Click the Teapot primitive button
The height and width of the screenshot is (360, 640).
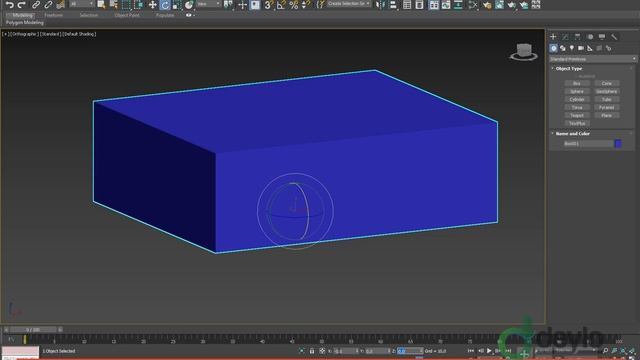tap(577, 116)
